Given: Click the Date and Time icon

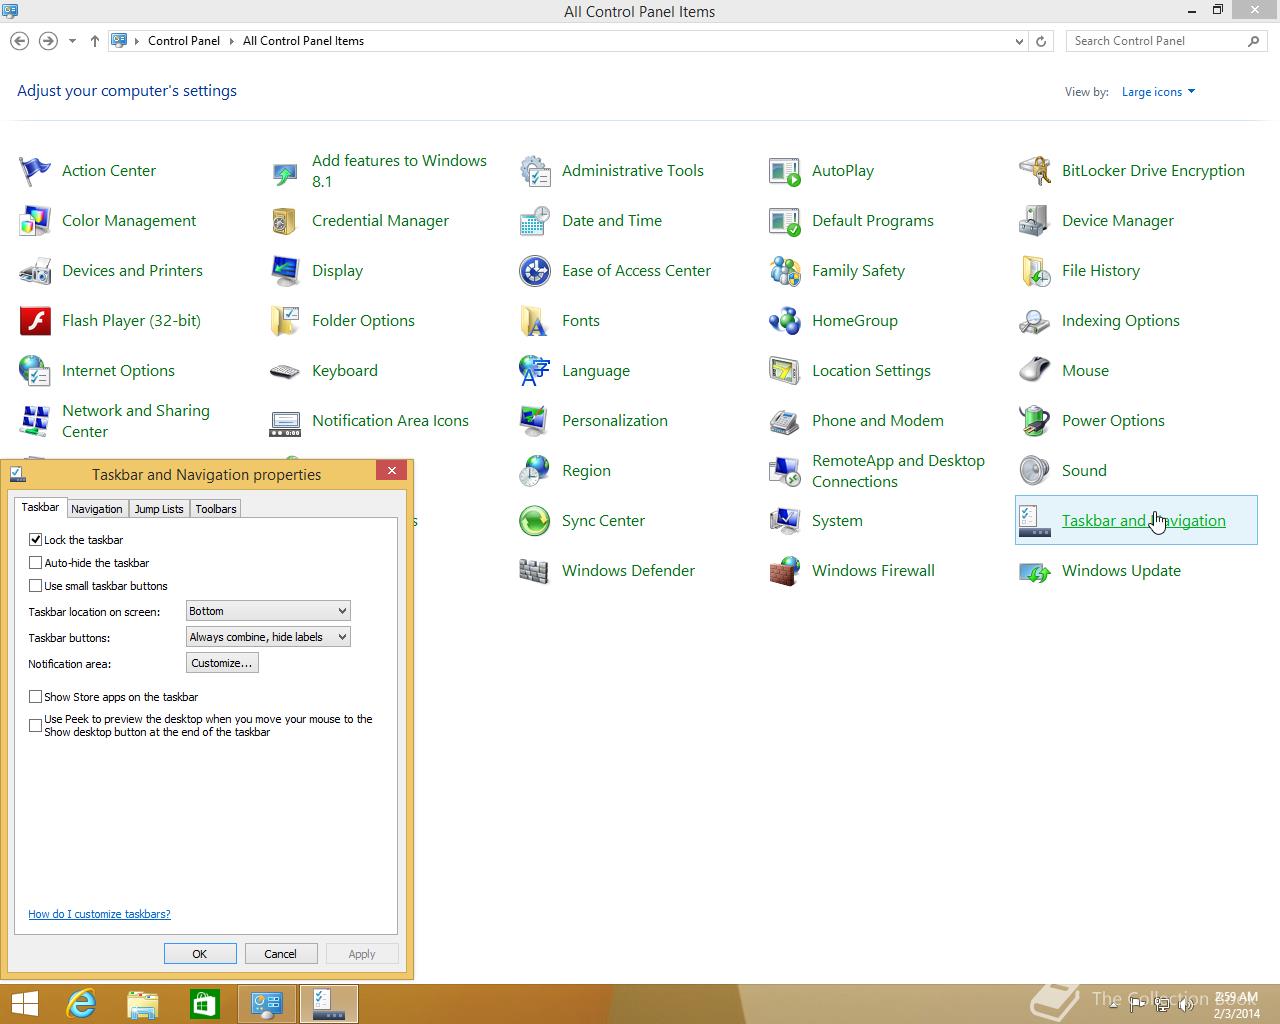Looking at the screenshot, I should pos(535,221).
